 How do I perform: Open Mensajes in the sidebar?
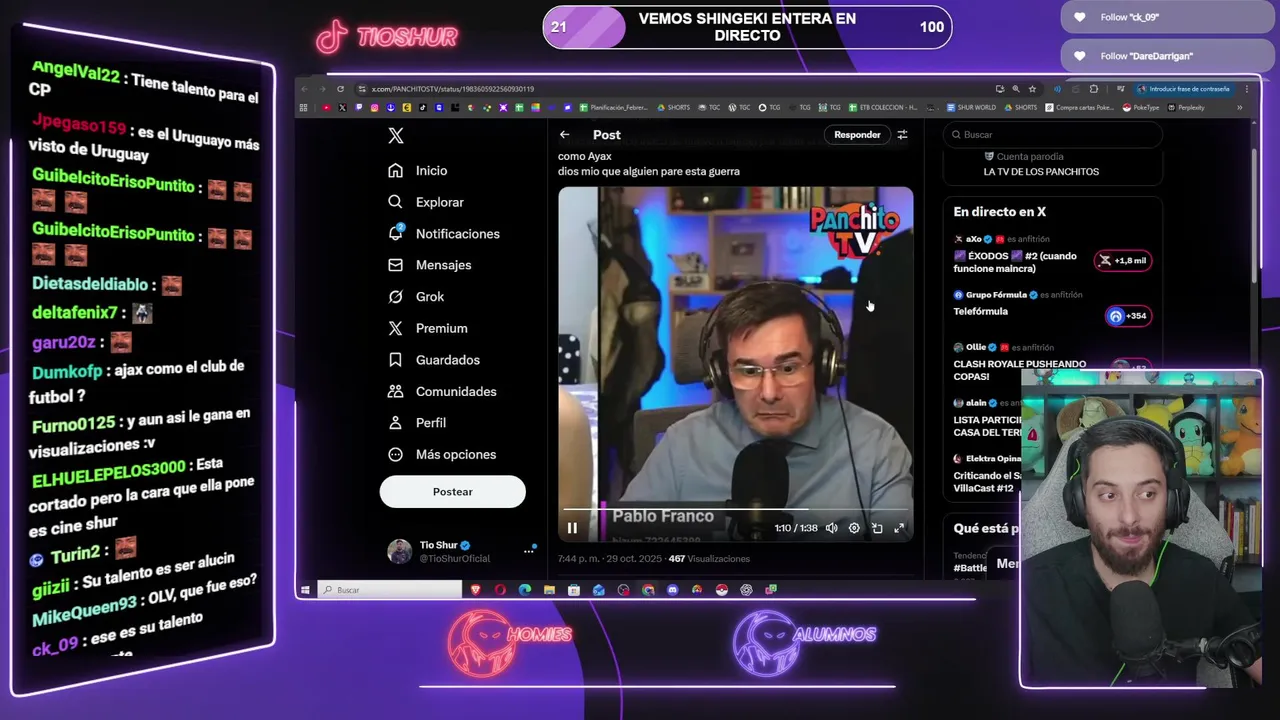(x=429, y=265)
